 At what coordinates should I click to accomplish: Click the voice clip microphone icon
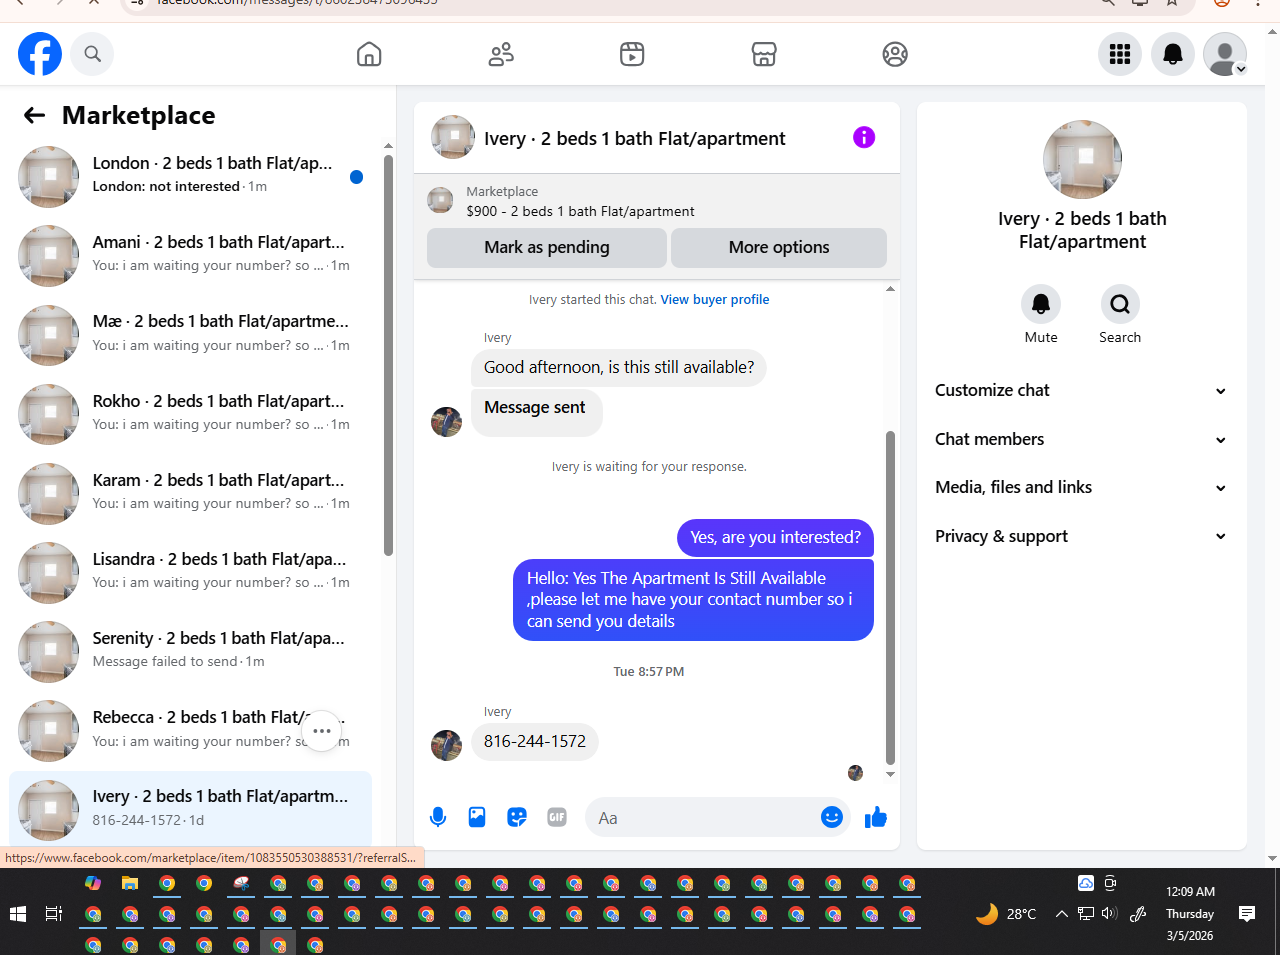(438, 817)
